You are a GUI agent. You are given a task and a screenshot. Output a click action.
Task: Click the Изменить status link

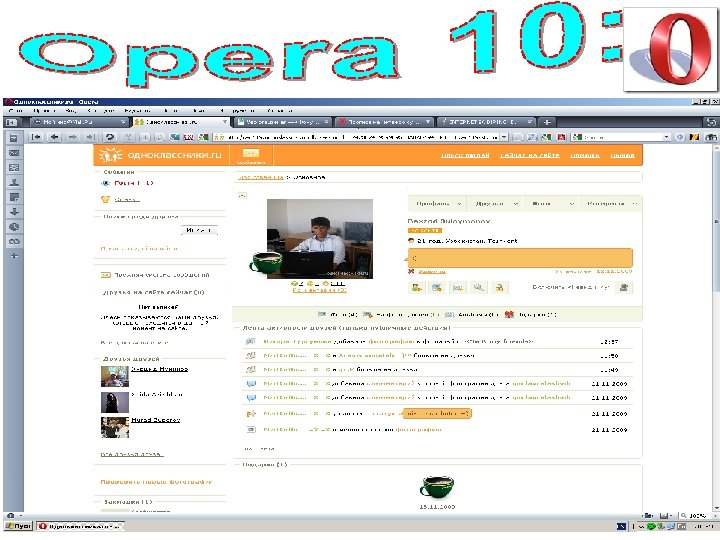[432, 271]
